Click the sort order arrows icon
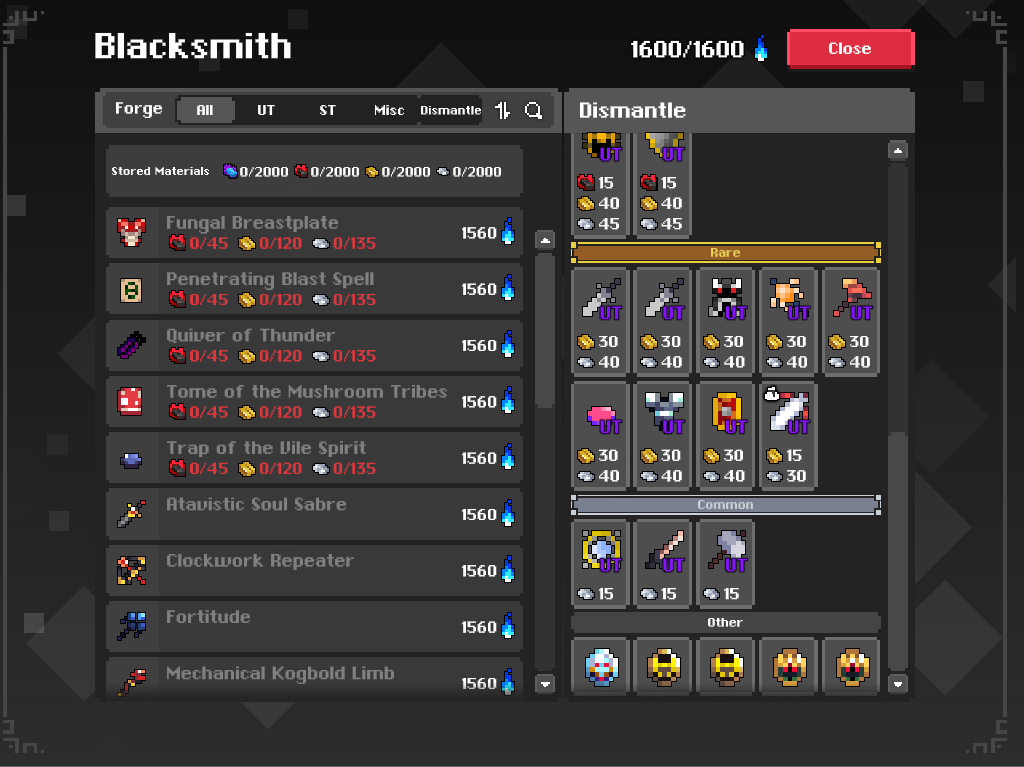The height and width of the screenshot is (767, 1024). click(502, 110)
